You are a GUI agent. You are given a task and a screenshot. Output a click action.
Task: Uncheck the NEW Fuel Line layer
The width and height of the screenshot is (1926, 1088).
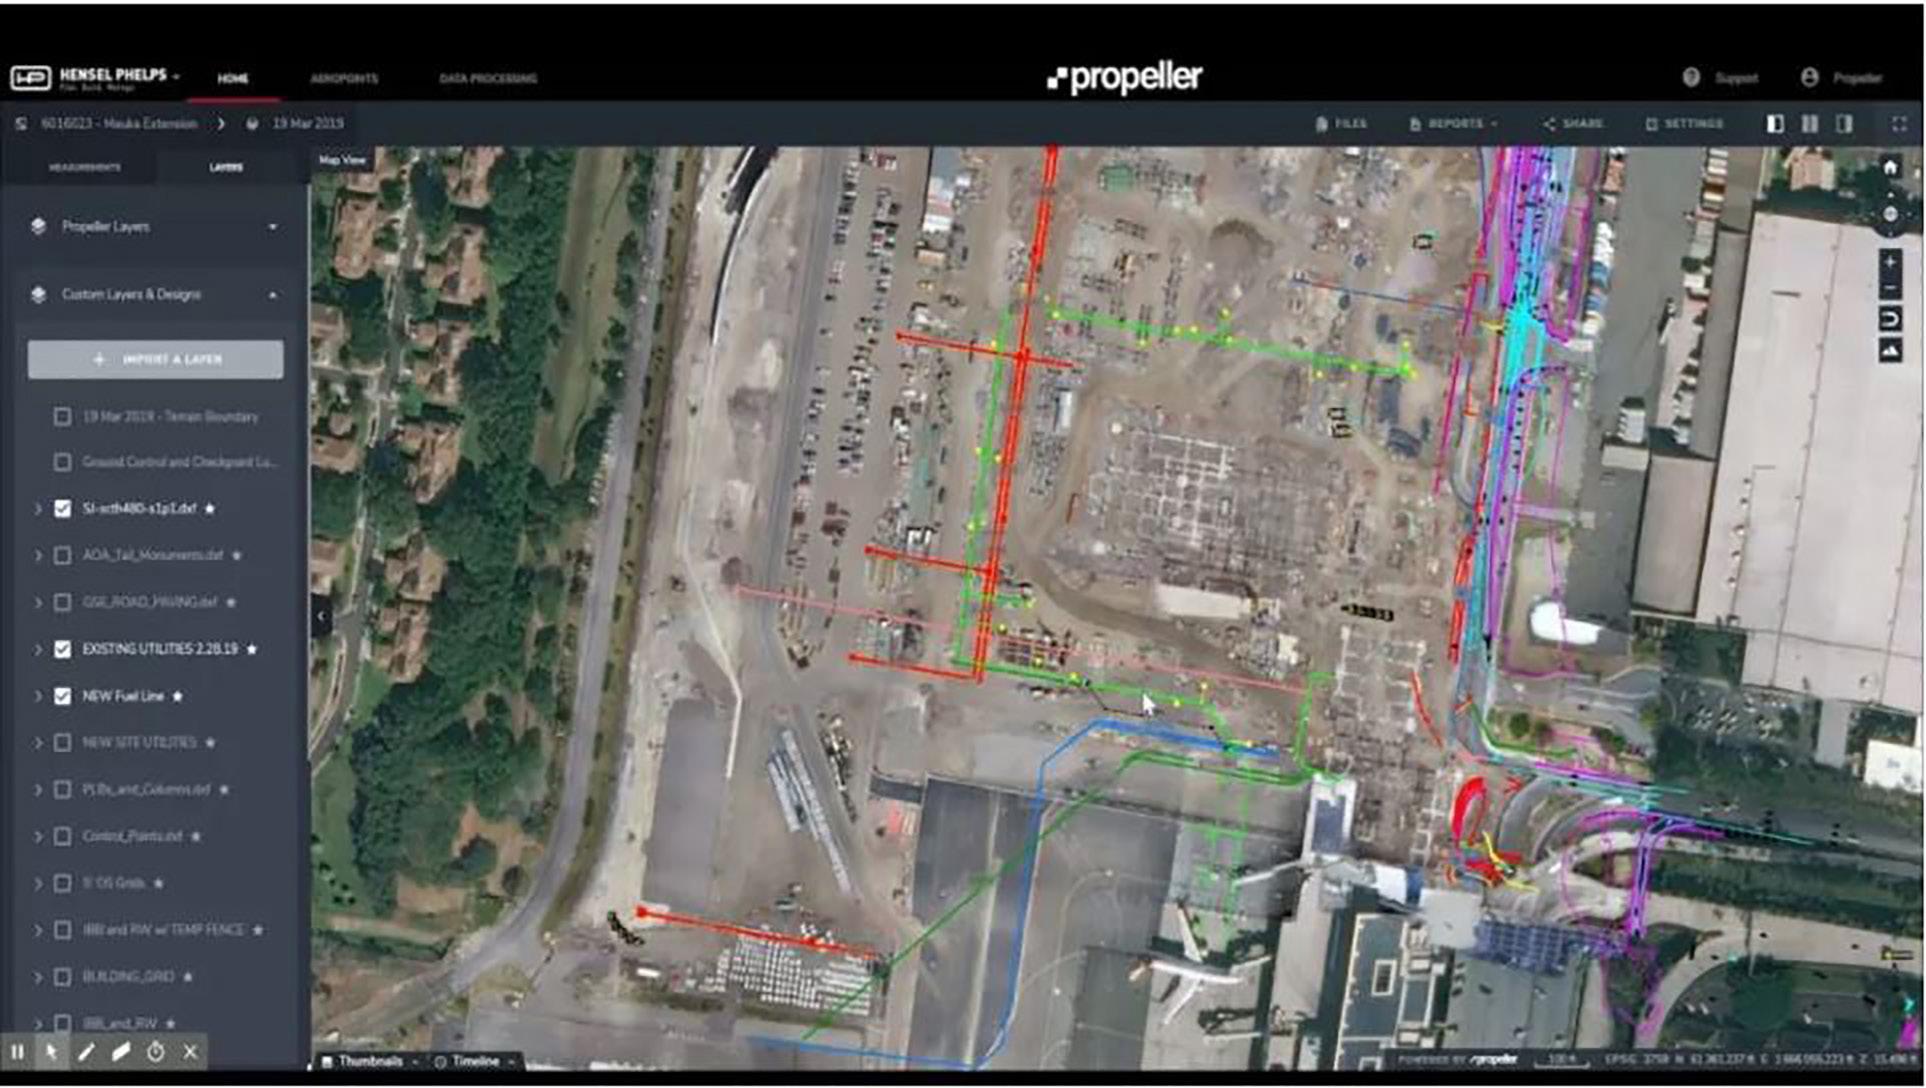(x=63, y=696)
